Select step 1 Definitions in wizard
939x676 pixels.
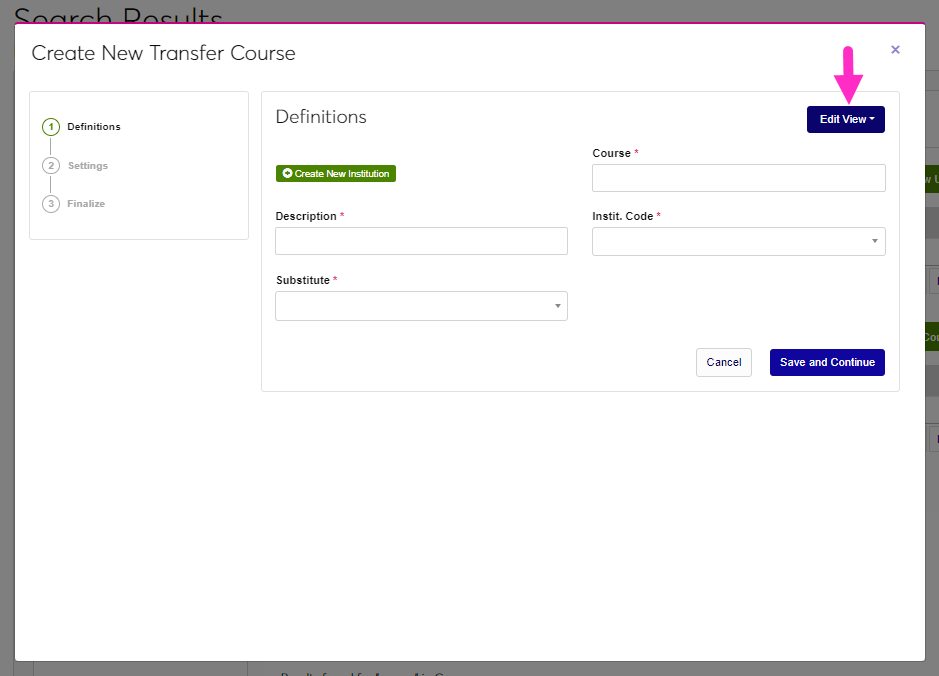click(x=81, y=127)
